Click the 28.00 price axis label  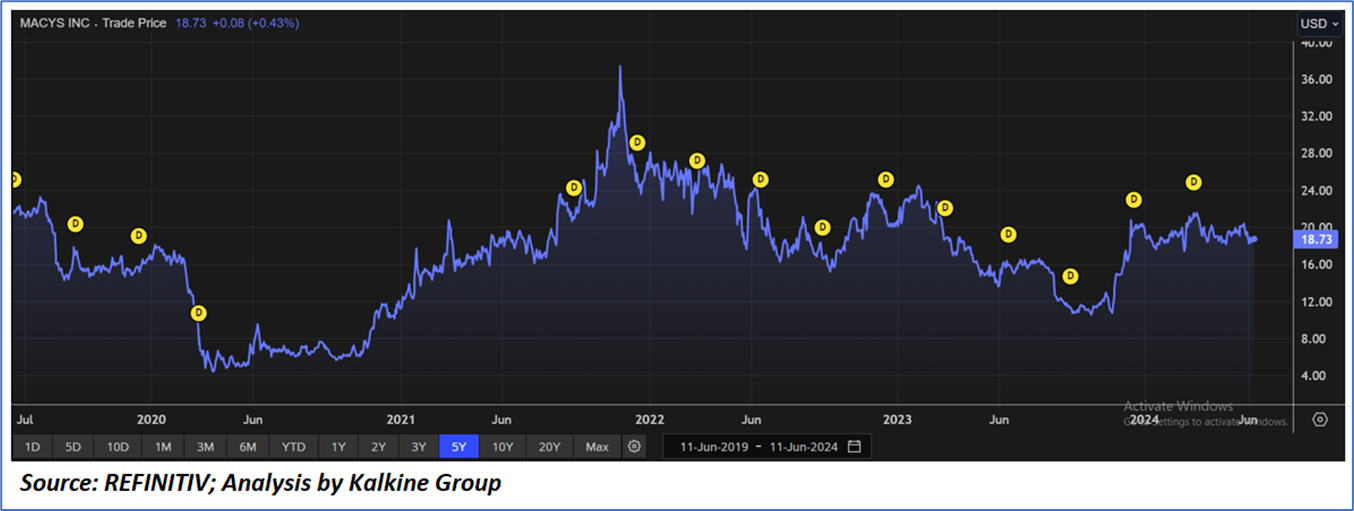(1314, 154)
